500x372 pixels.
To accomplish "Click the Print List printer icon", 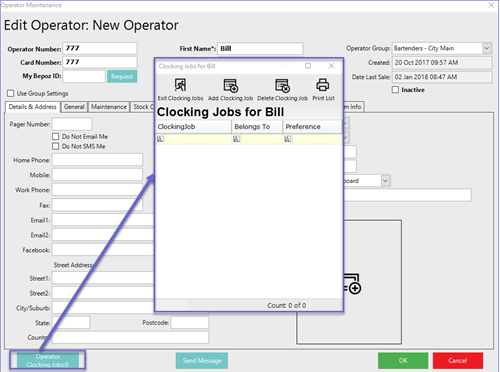I will 323,85.
